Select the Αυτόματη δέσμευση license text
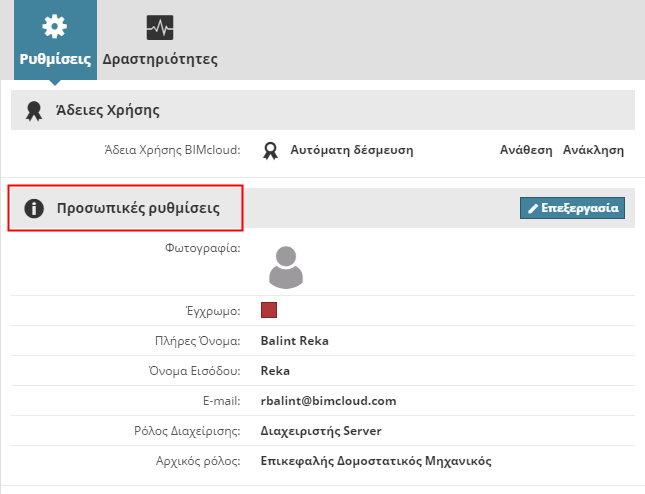 [x=351, y=151]
